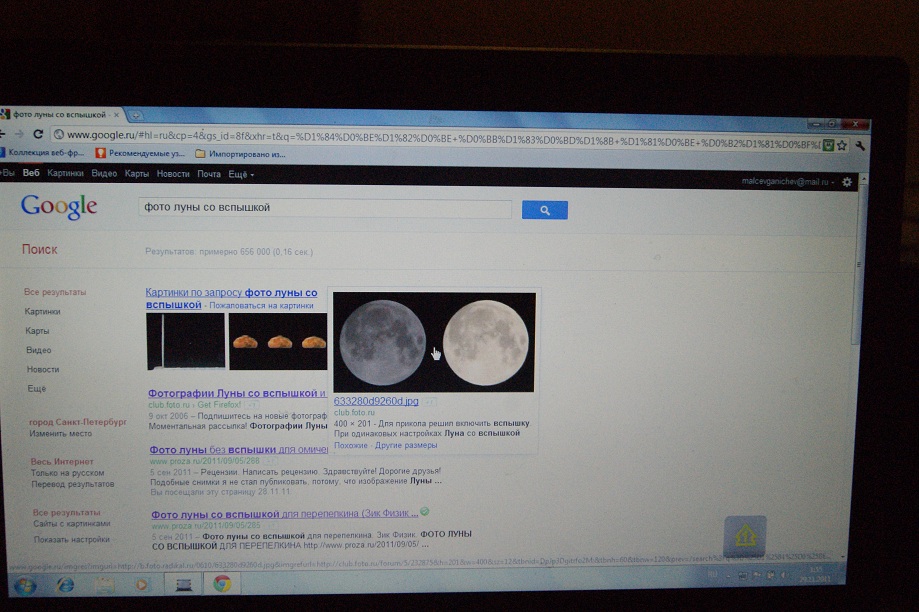
Task: Click the enlarged two-moons preview image
Action: click(434, 342)
